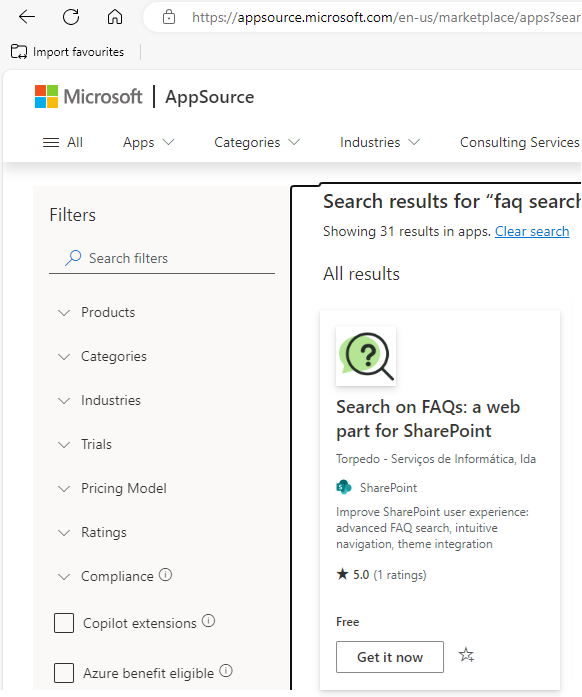Open the hamburger All menu icon
This screenshot has height=697, width=582.
(51, 143)
